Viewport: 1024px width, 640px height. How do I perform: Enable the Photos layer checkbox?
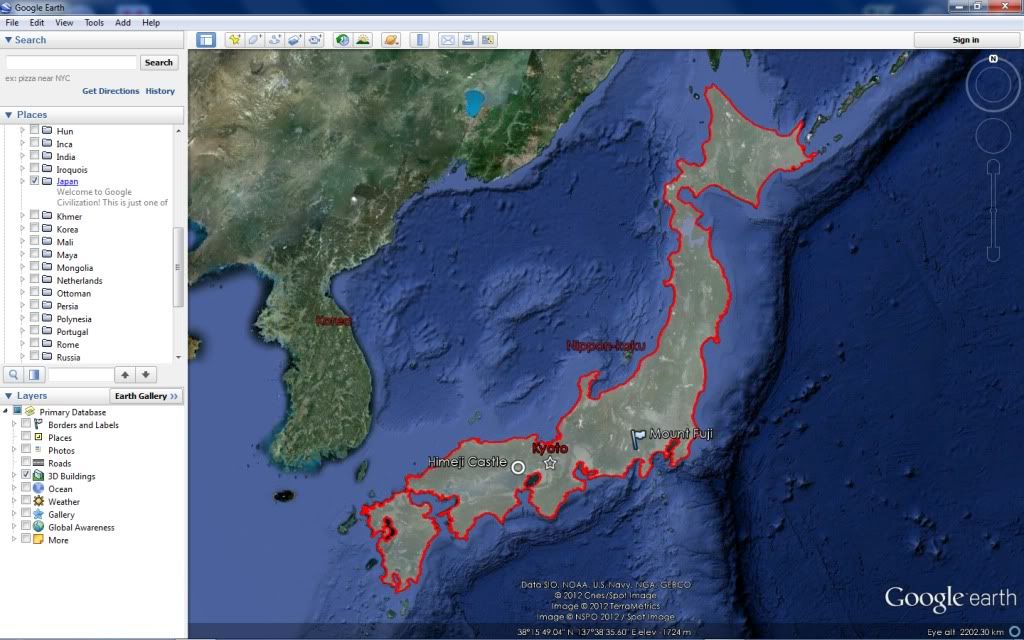click(26, 450)
